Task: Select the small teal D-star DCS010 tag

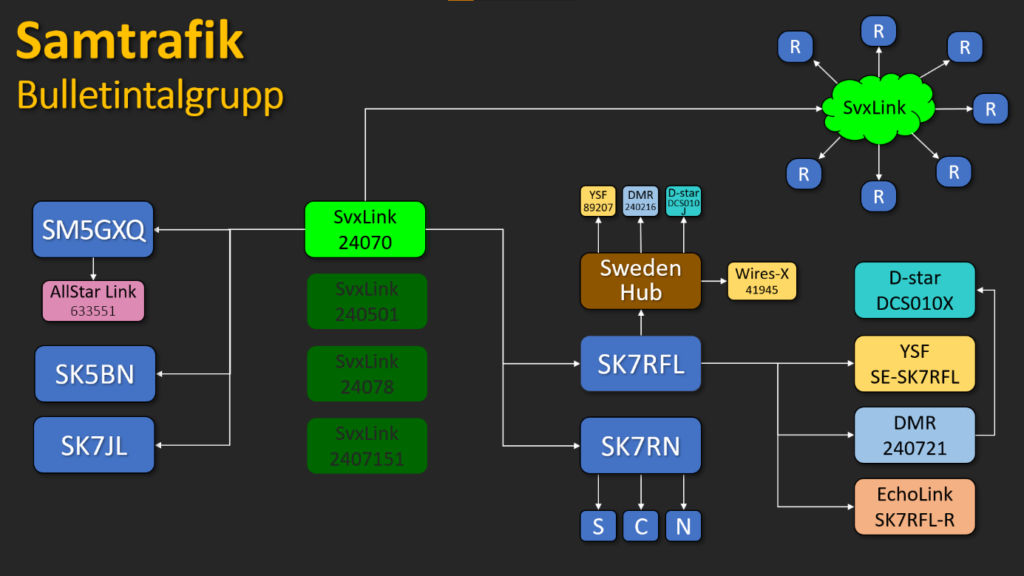Action: coord(684,200)
